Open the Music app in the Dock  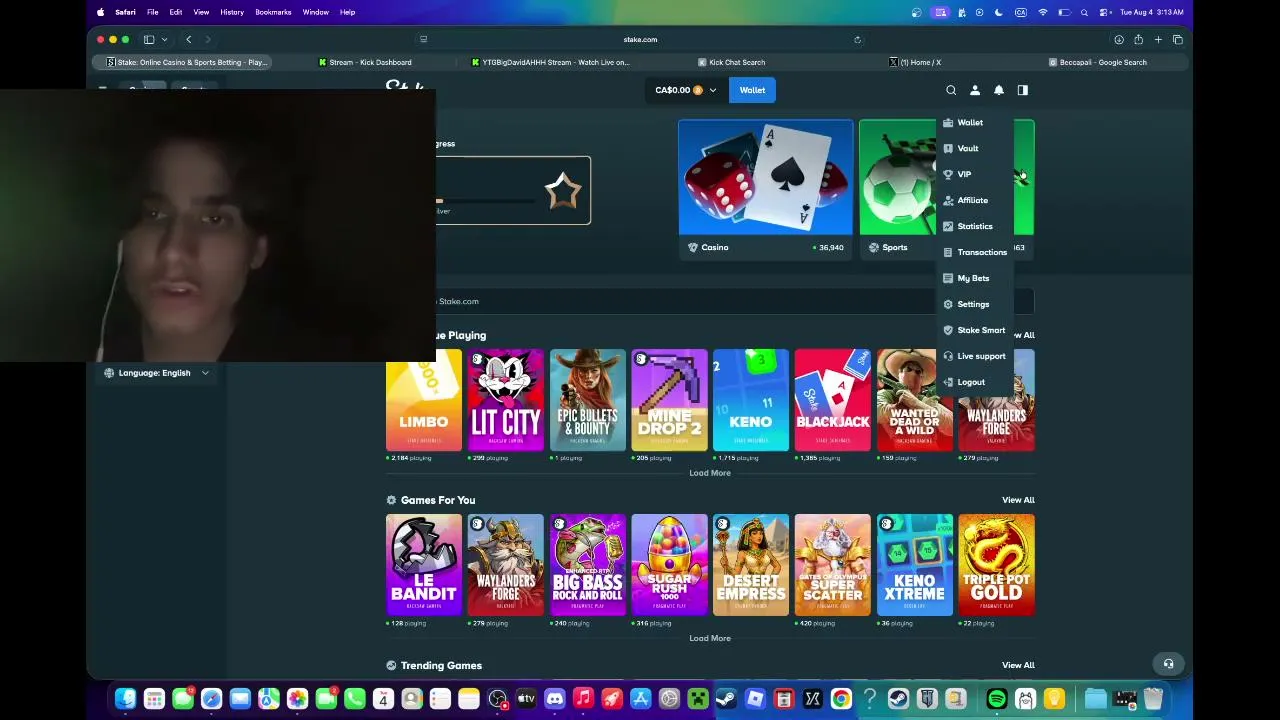point(584,699)
